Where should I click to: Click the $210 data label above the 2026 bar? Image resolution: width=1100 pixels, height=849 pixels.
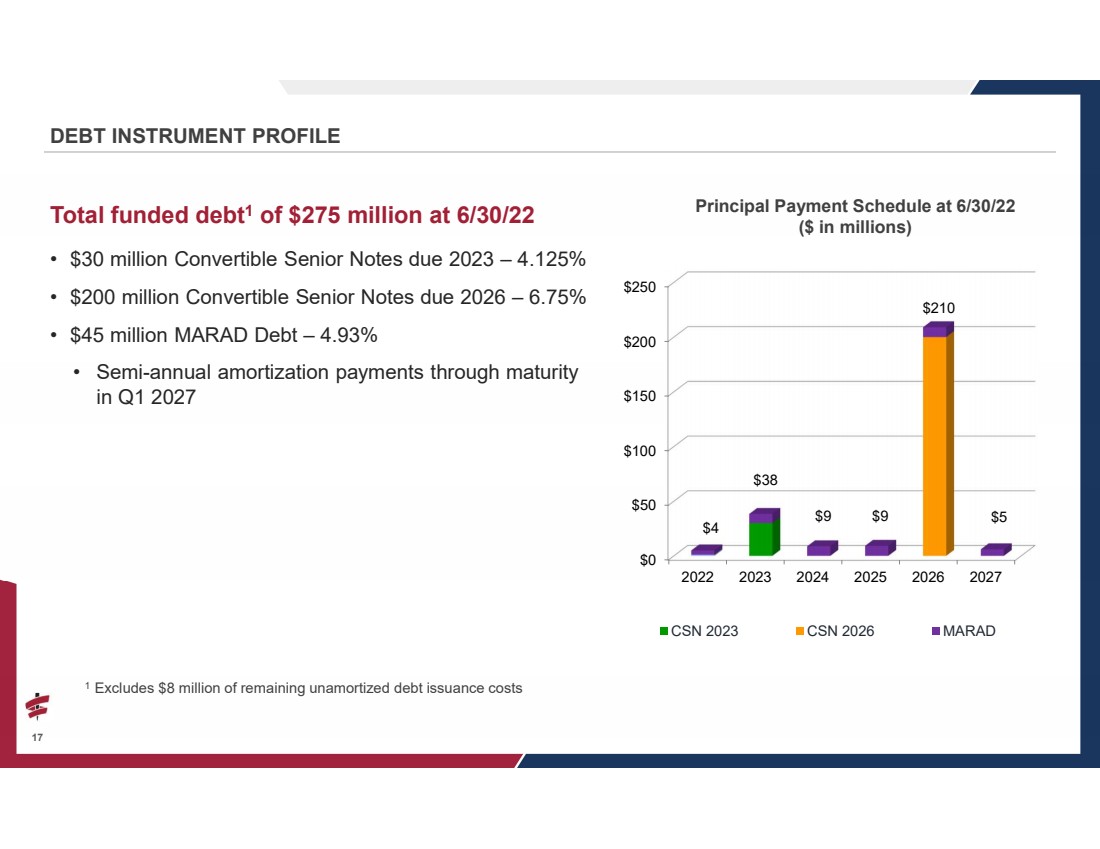pyautogui.click(x=939, y=308)
